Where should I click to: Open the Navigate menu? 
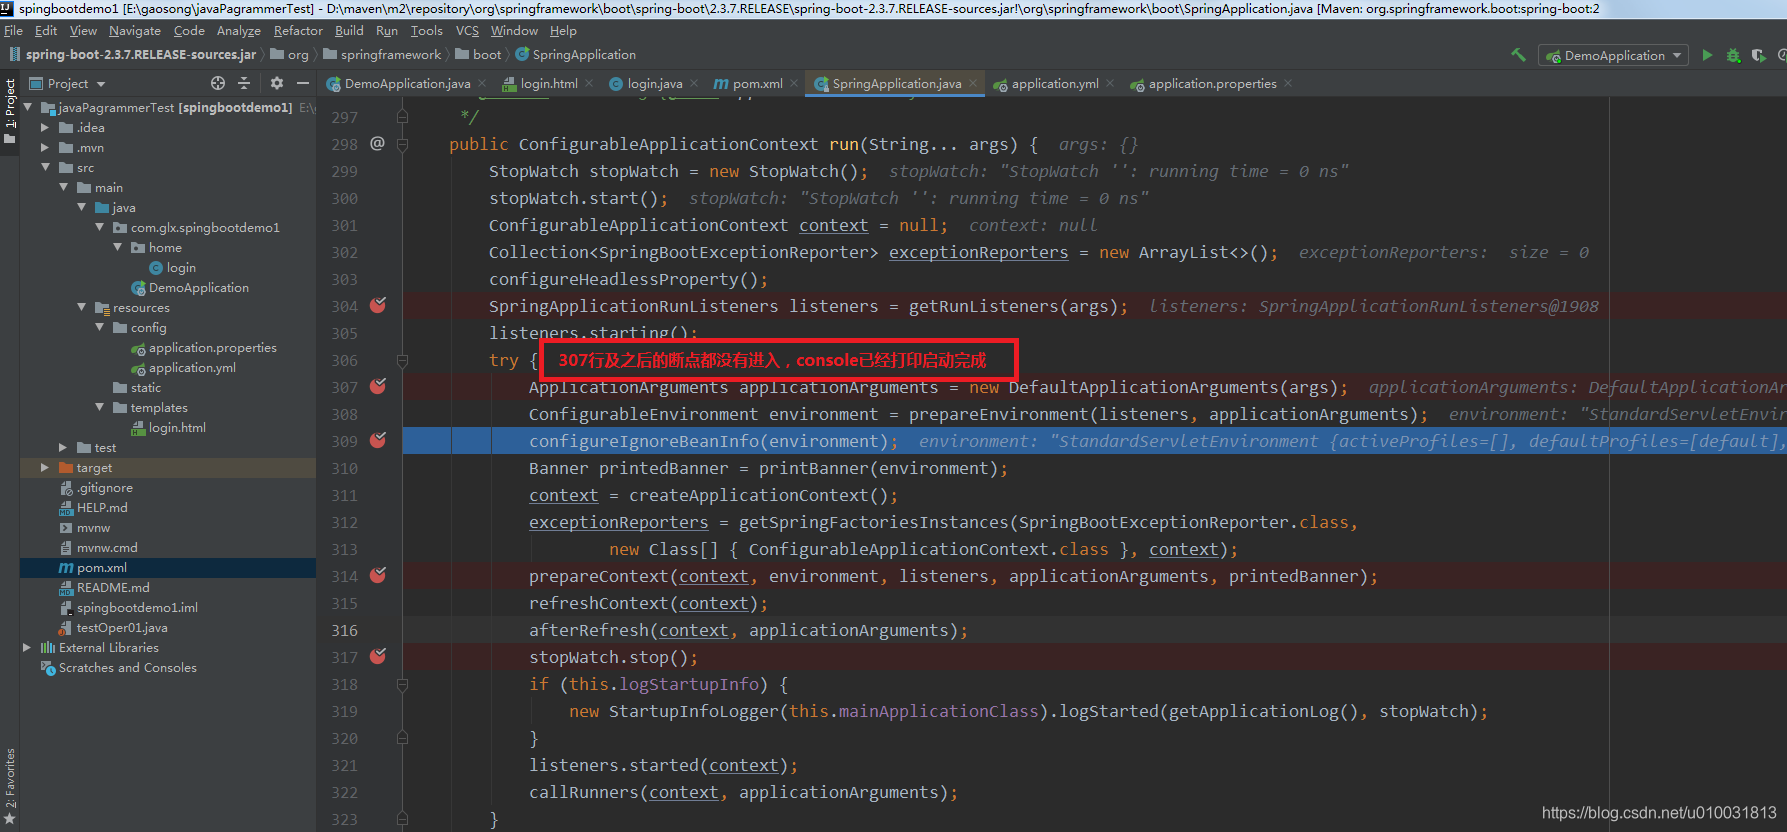coord(134,31)
